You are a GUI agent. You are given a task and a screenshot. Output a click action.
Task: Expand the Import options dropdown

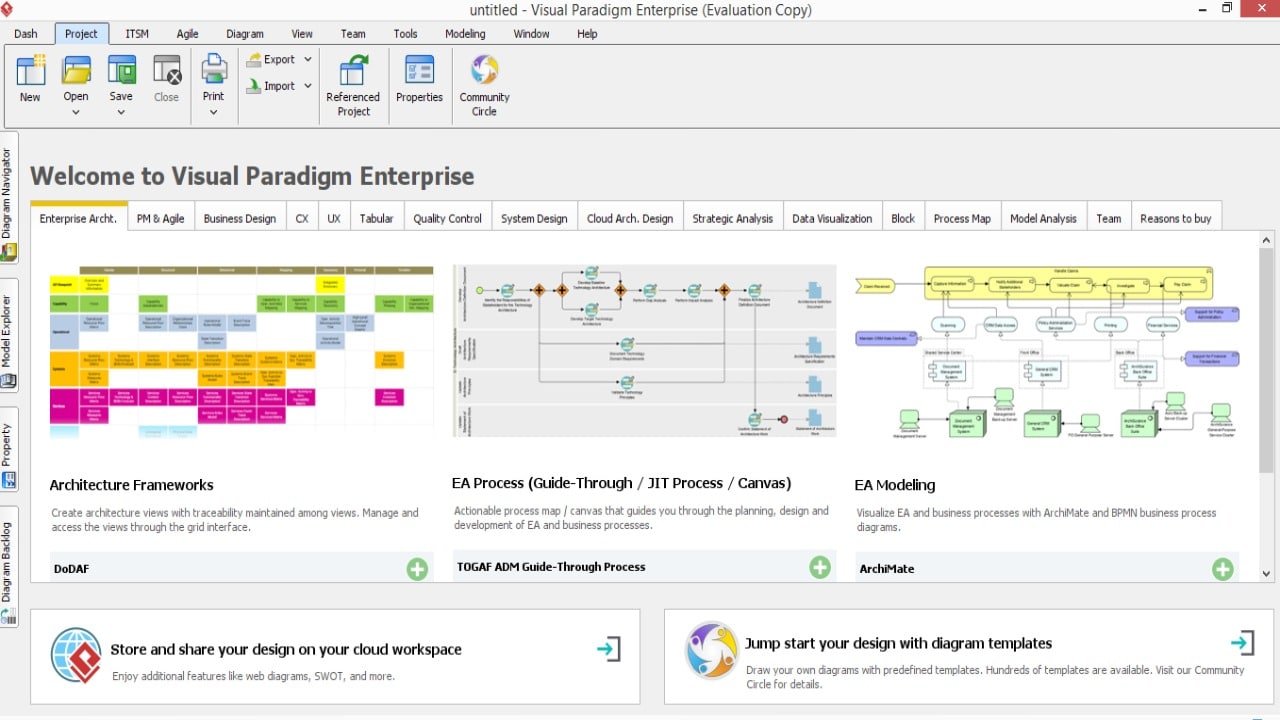point(307,85)
